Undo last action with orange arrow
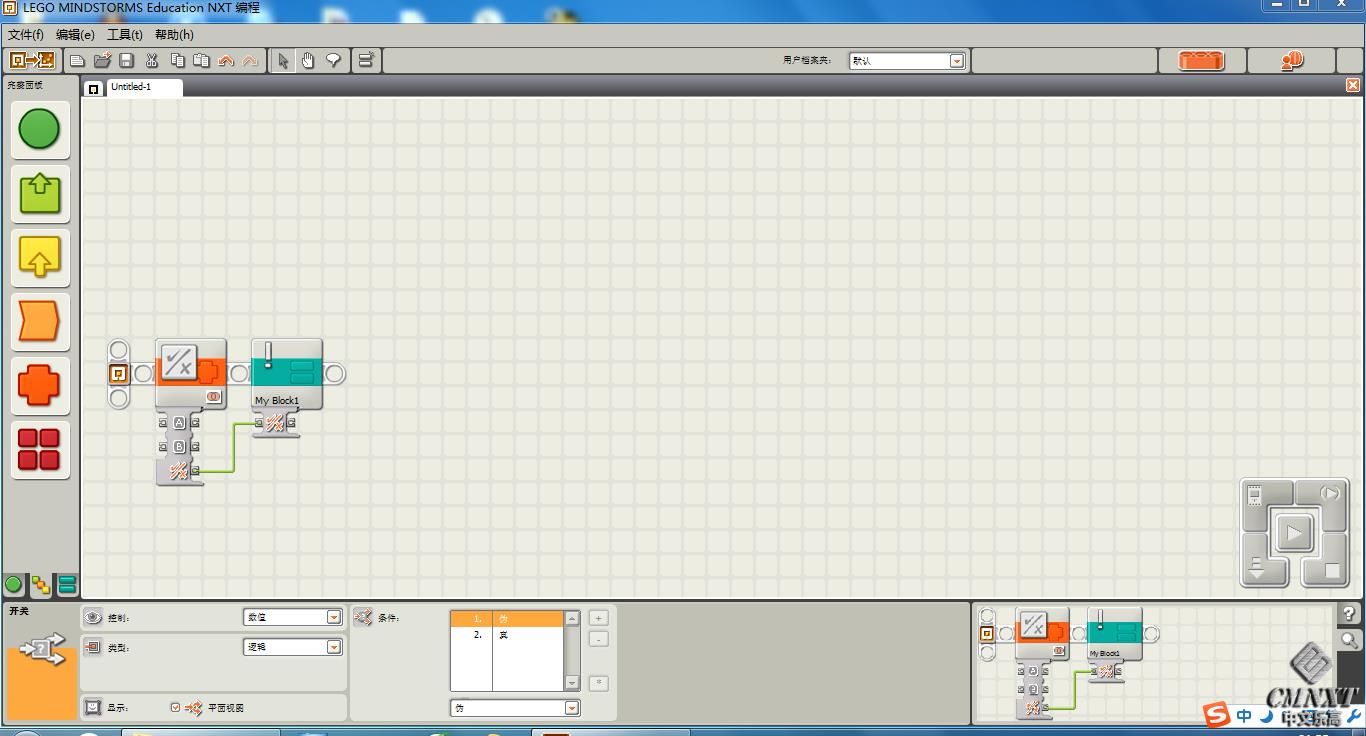This screenshot has height=736, width=1366. click(226, 61)
